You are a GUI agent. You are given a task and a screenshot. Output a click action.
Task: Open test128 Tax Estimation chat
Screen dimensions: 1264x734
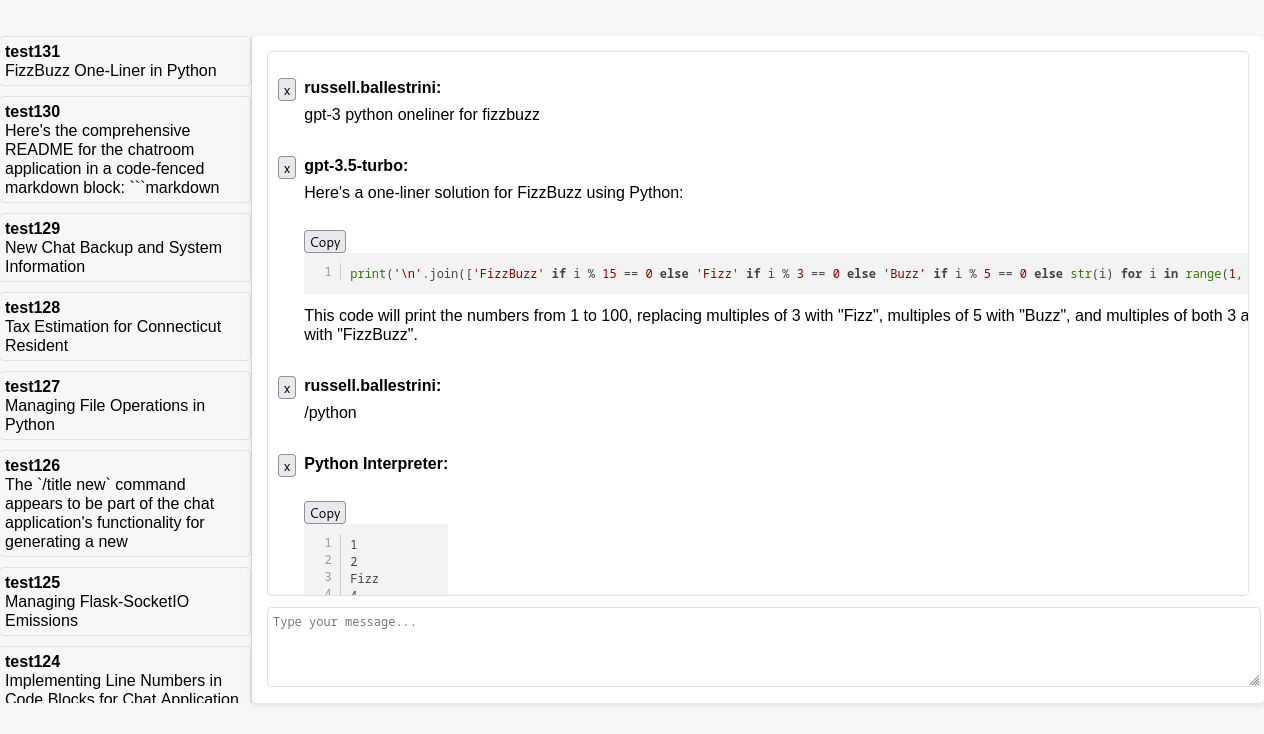tap(125, 327)
